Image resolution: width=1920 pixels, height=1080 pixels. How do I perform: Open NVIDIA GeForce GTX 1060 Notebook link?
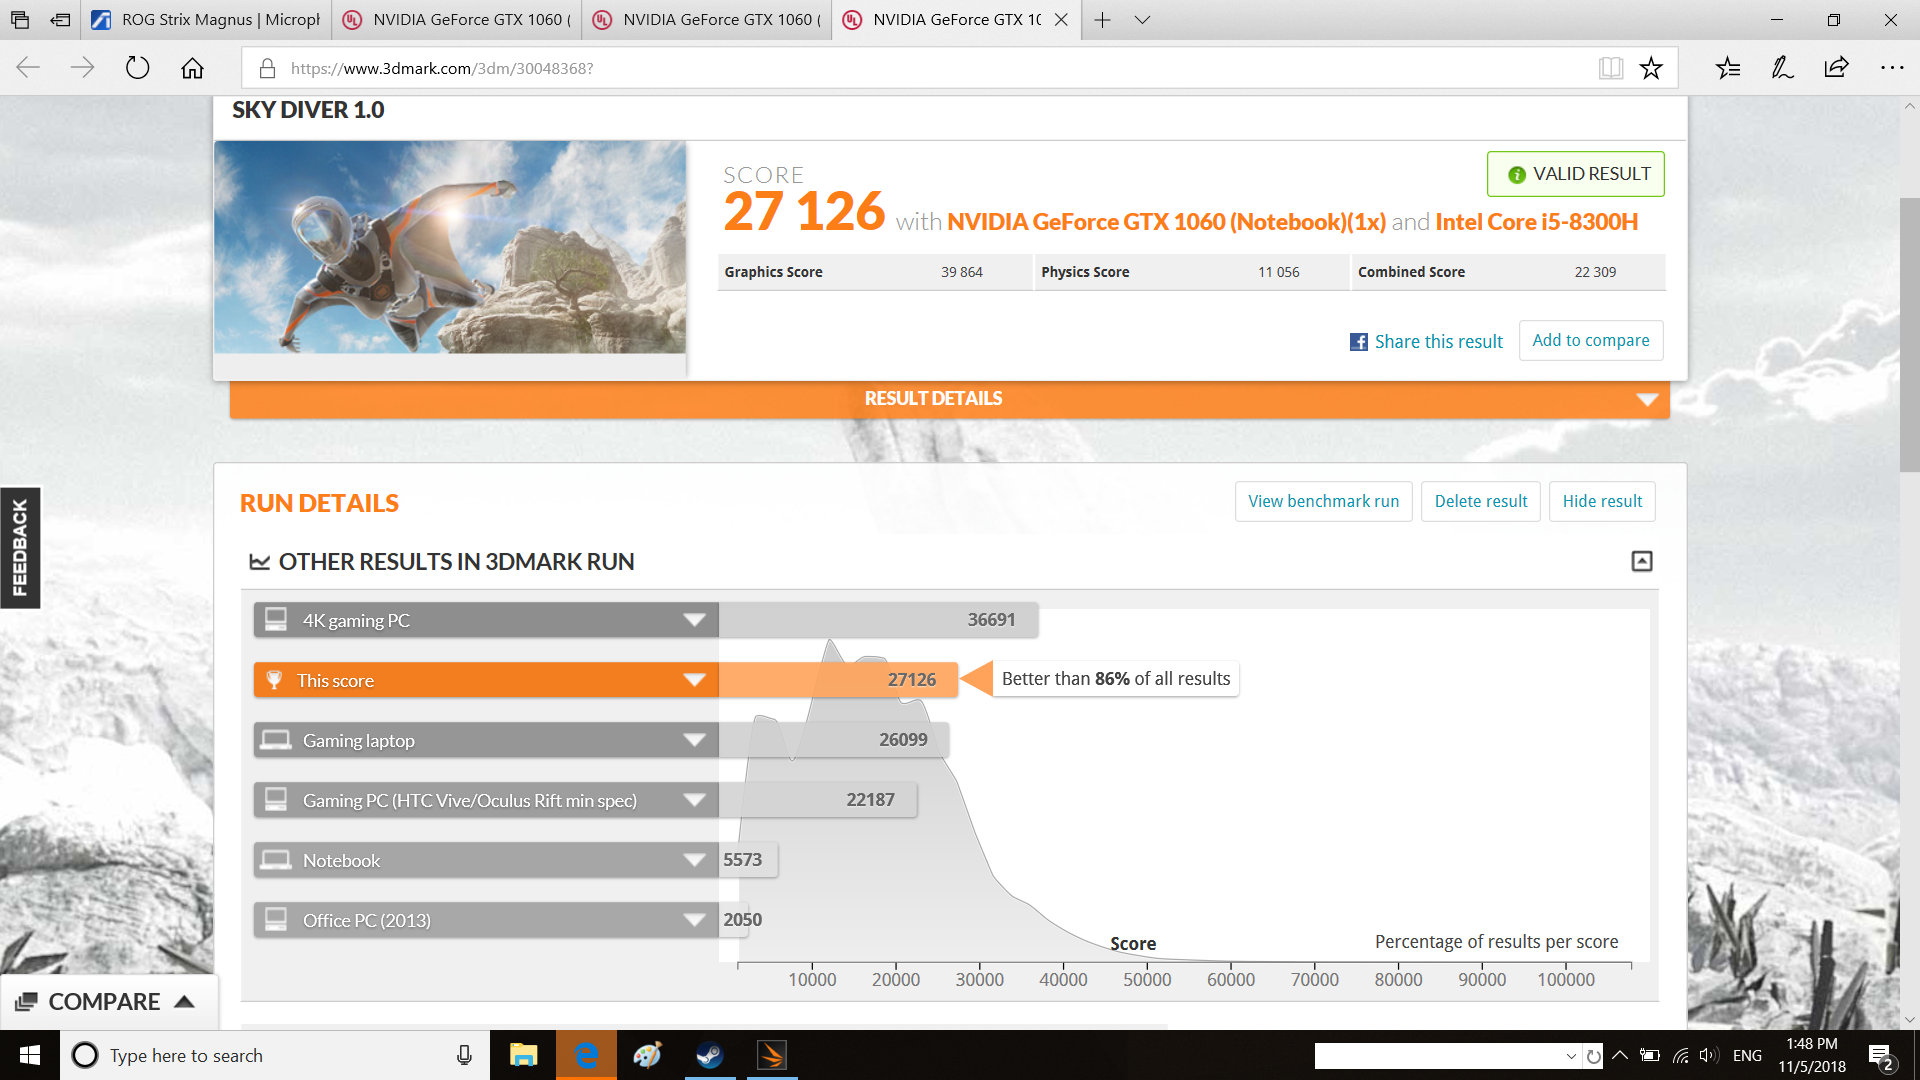[x=1166, y=222]
